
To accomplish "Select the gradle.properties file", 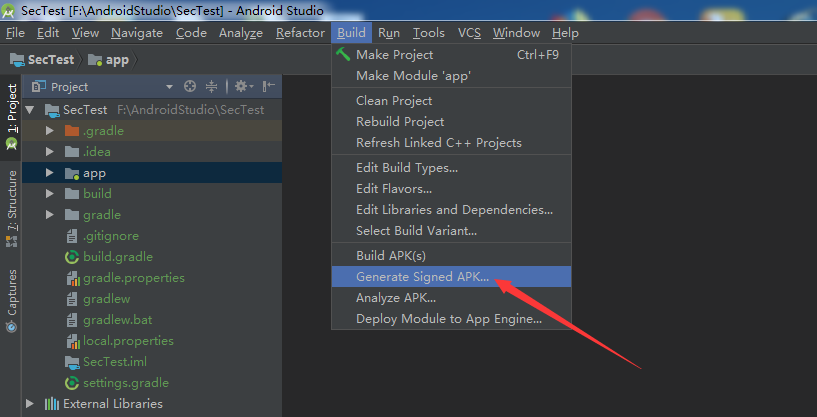I will pos(133,278).
